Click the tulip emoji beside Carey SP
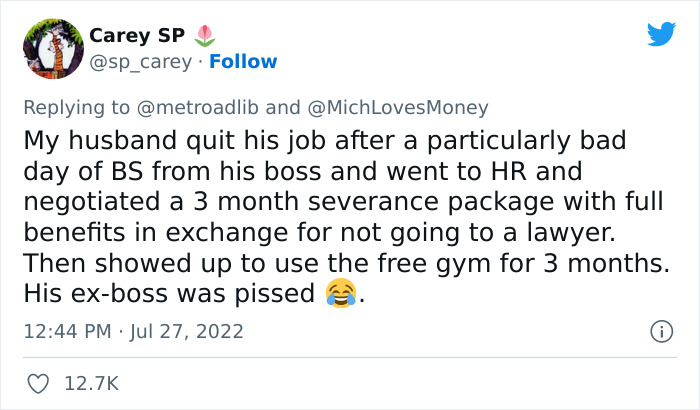 point(203,35)
